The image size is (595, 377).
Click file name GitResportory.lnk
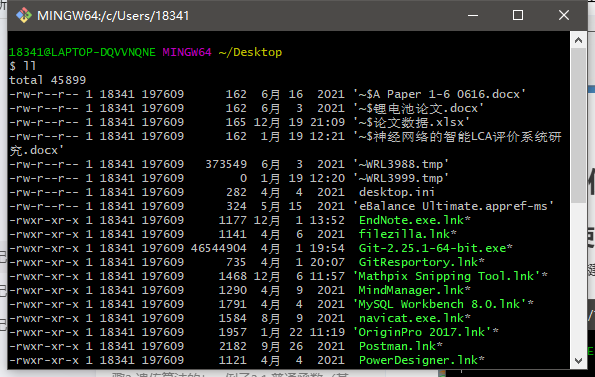[x=419, y=262]
